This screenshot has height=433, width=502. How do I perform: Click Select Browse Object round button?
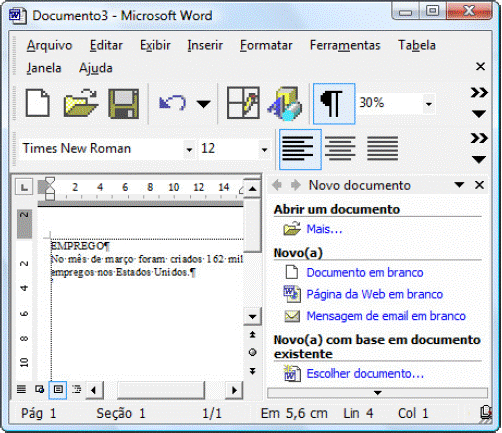(252, 352)
